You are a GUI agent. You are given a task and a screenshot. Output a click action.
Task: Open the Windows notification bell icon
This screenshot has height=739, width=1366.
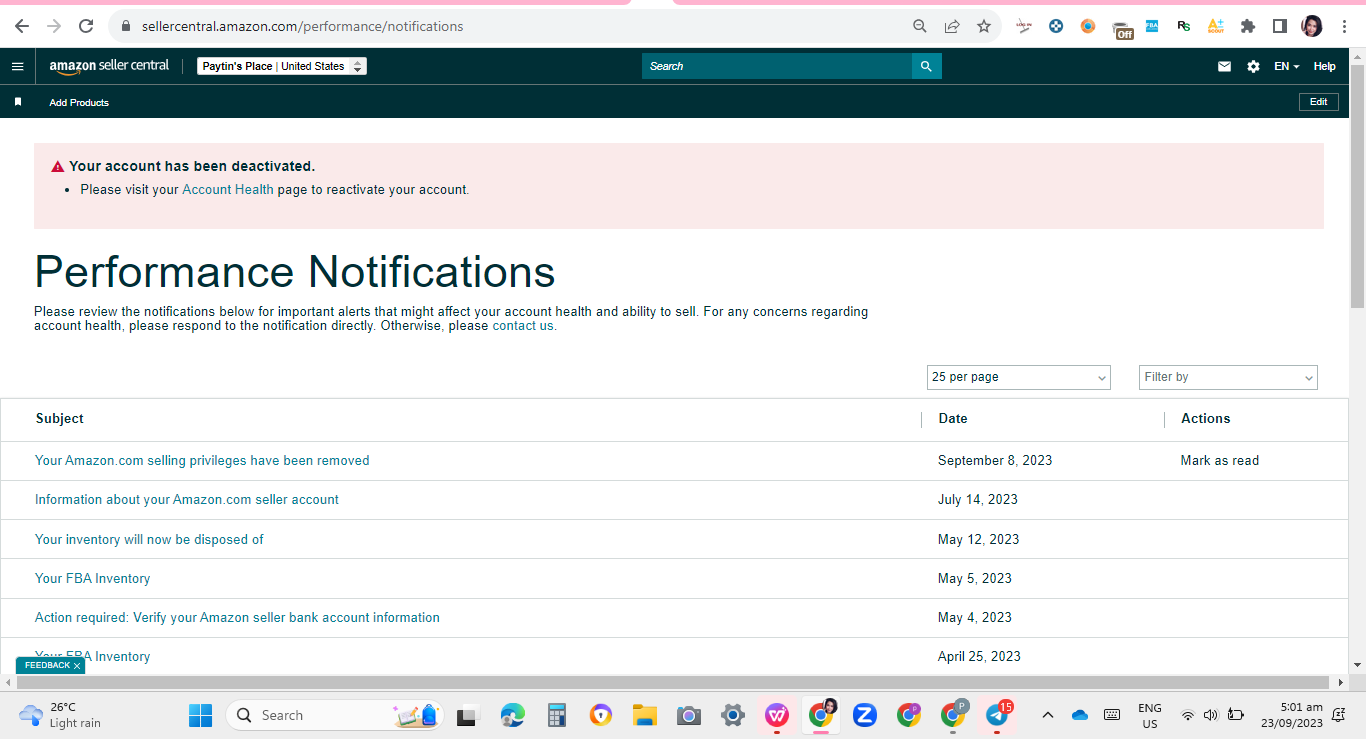[x=1339, y=715]
